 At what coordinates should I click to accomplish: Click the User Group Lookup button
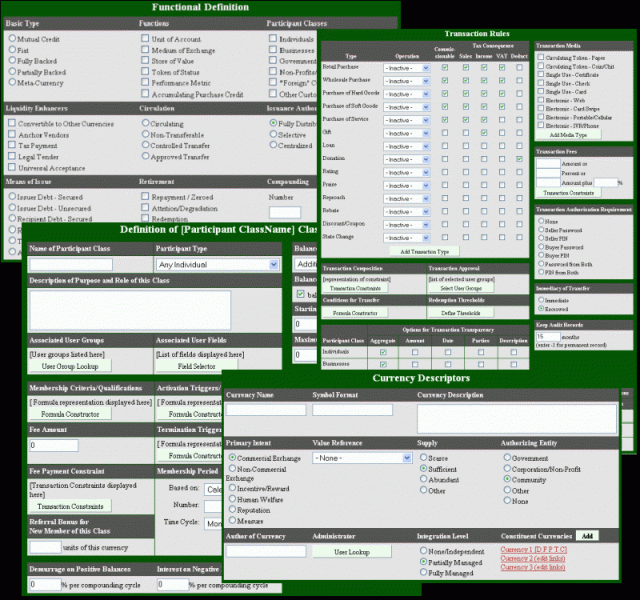70,367
